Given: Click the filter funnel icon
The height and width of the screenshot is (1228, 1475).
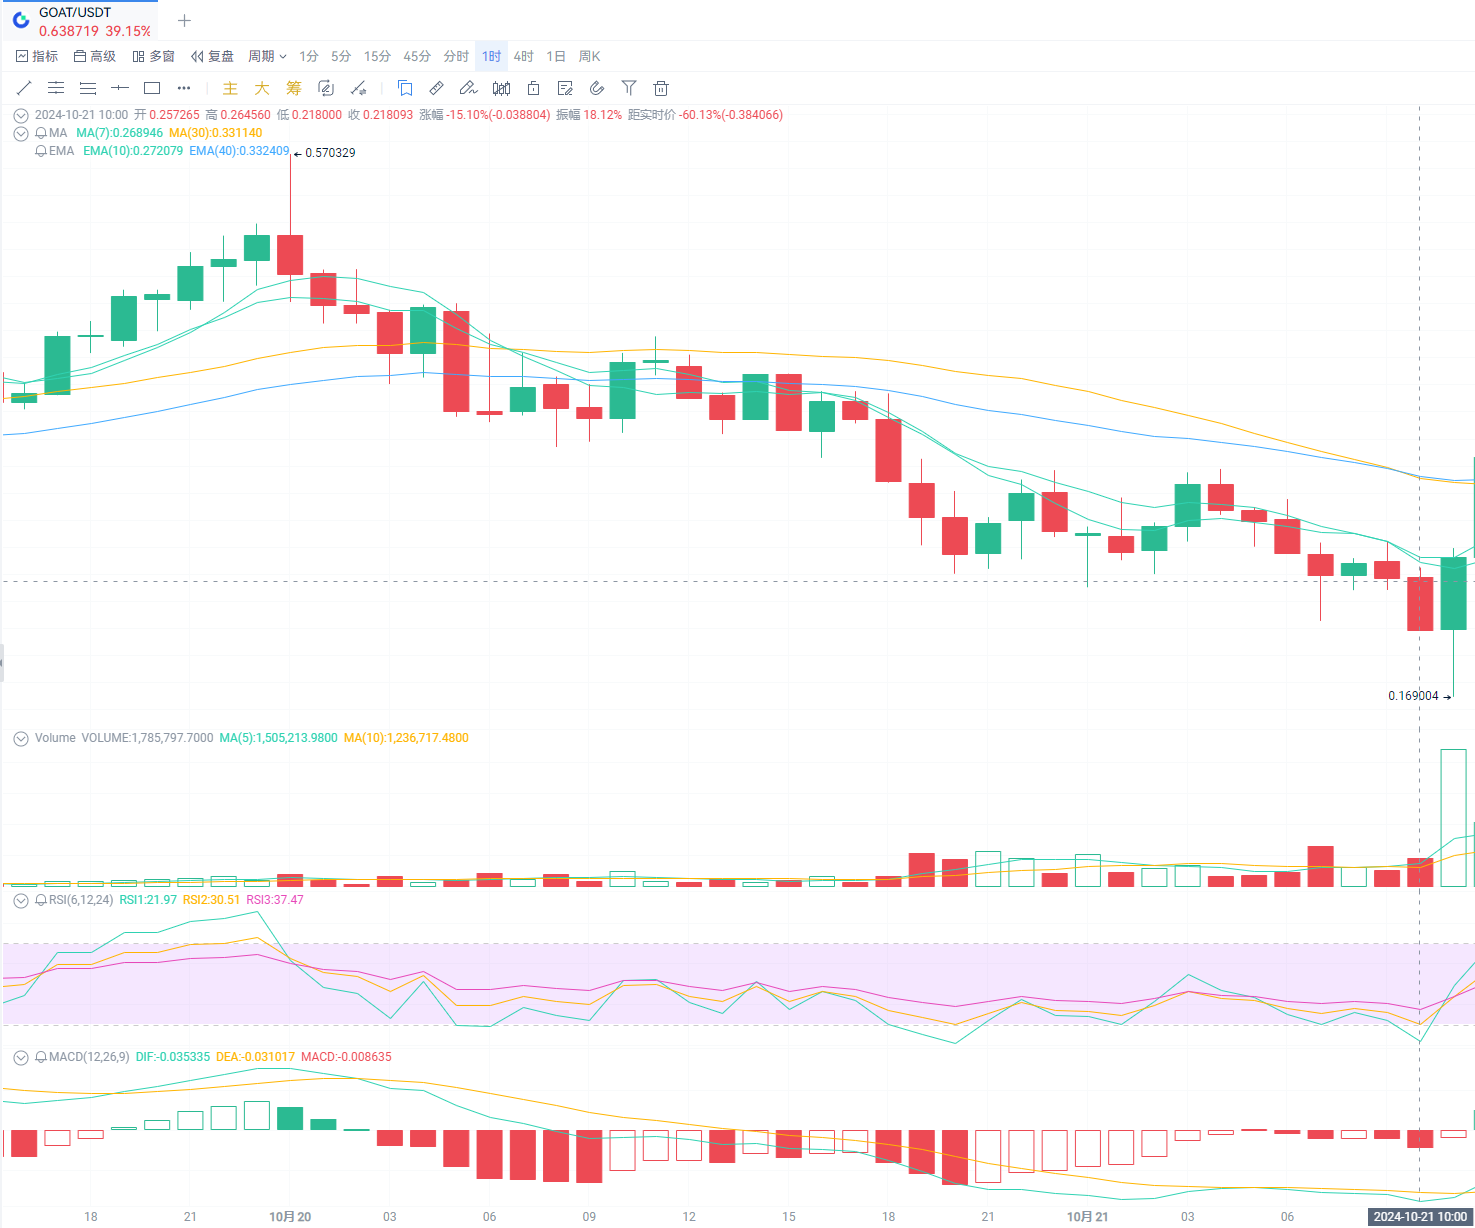Looking at the screenshot, I should point(629,88).
